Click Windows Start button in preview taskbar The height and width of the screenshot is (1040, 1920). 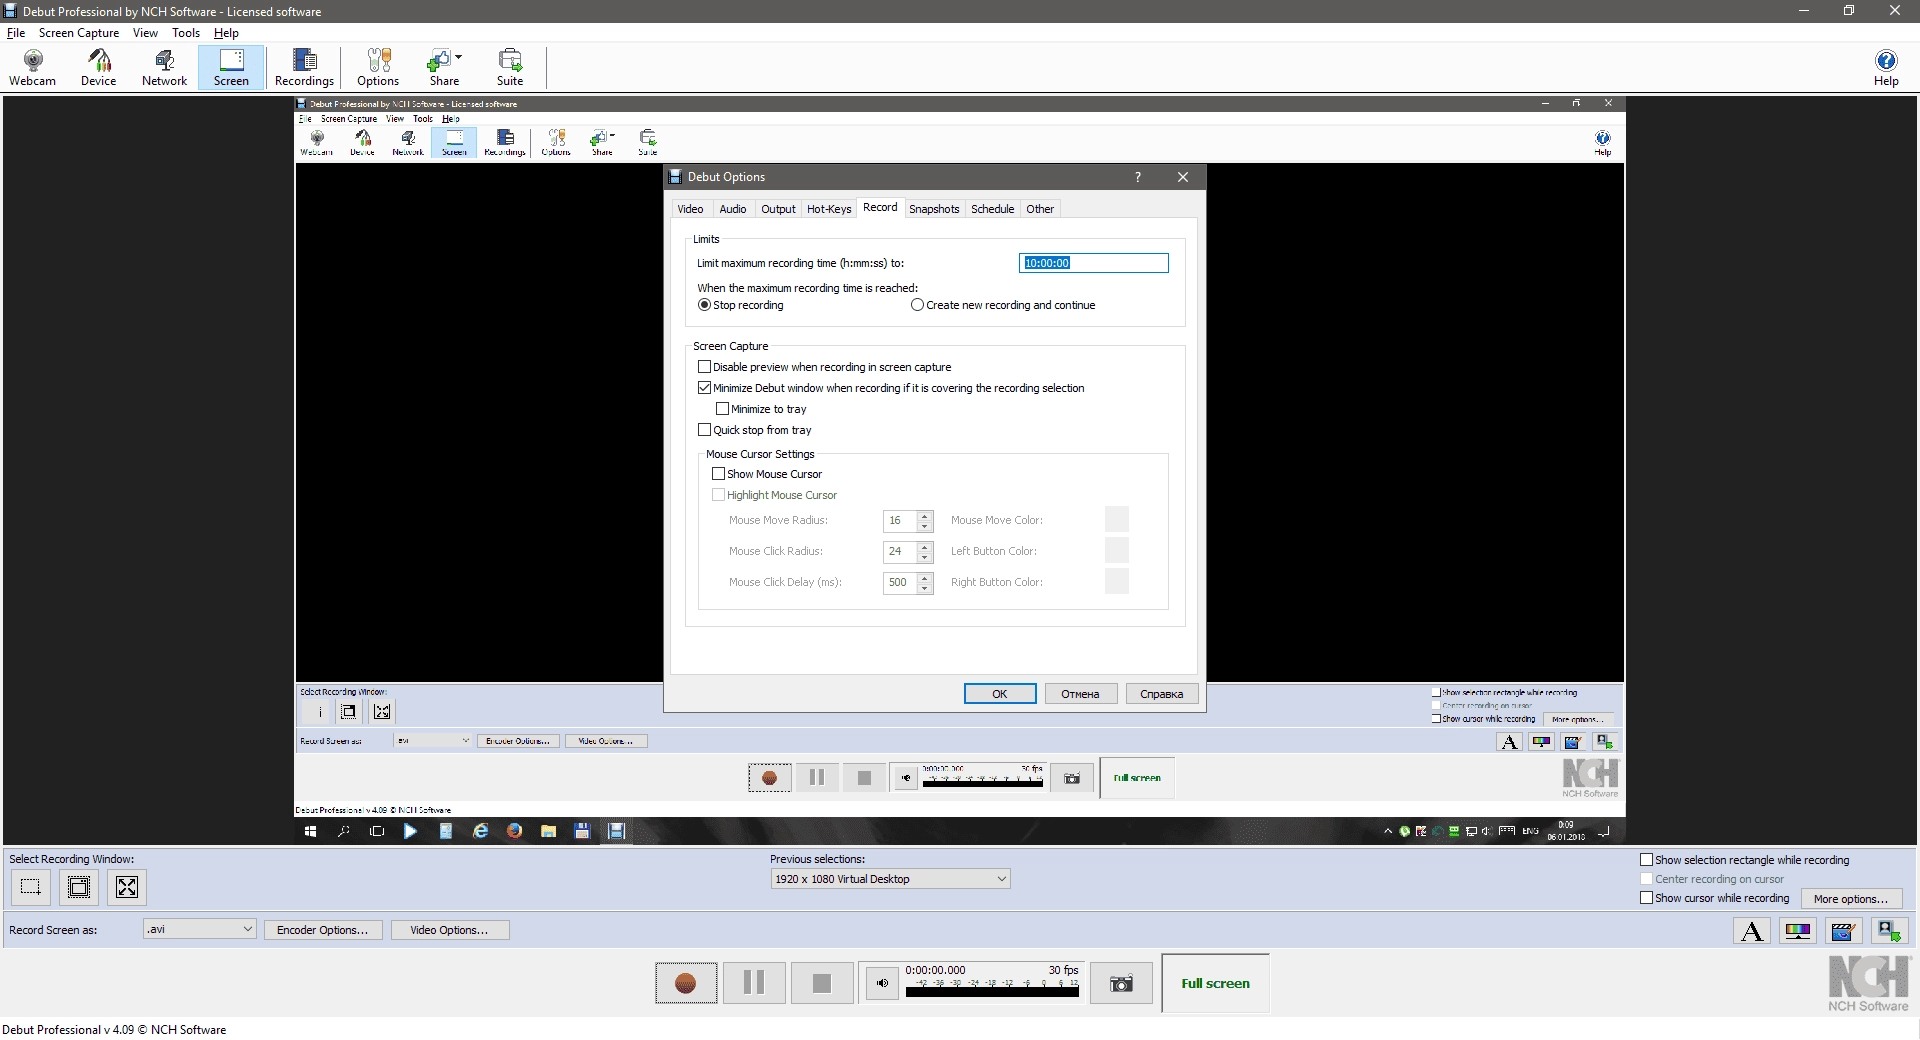pyautogui.click(x=311, y=831)
